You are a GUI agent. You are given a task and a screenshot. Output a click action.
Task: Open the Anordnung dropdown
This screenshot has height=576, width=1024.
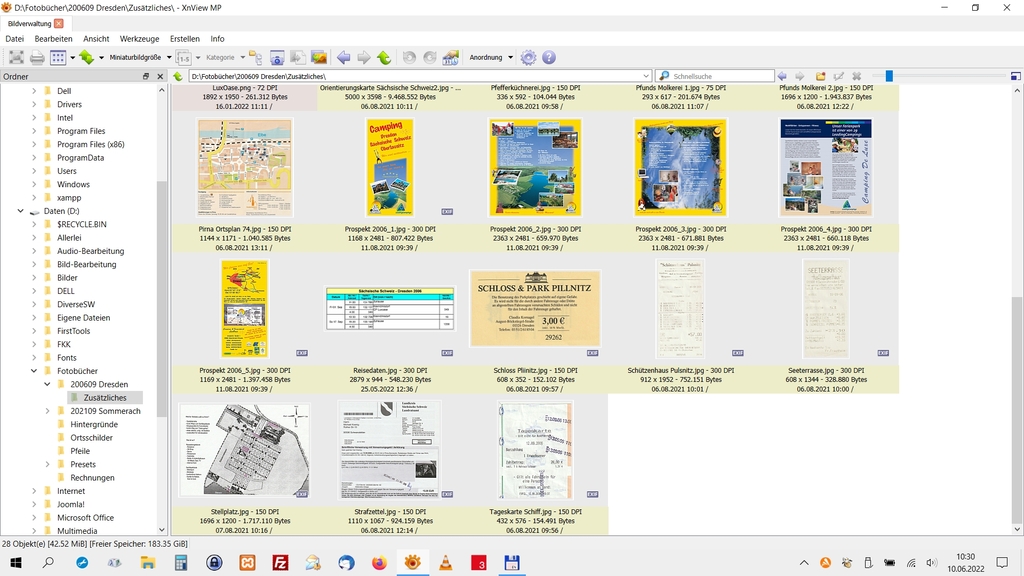point(491,58)
